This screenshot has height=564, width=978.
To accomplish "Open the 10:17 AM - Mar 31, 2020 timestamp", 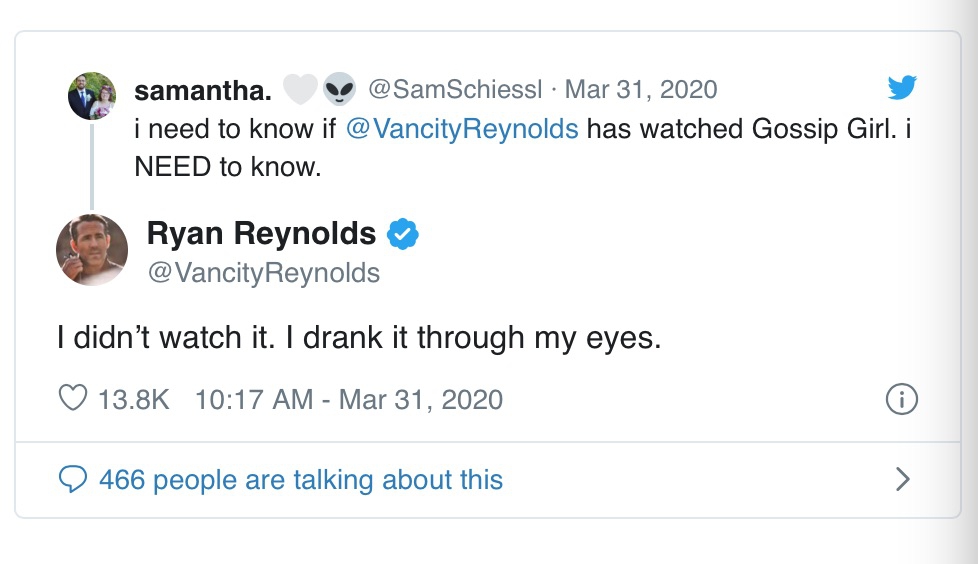I will point(349,399).
